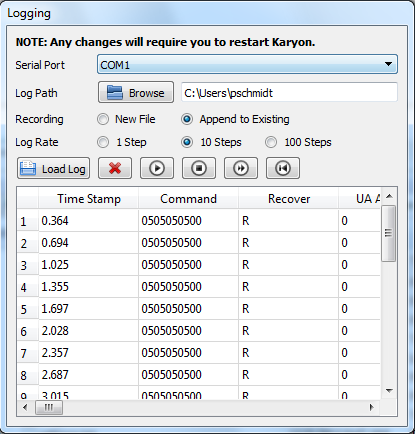
Task: Click the Time Stamp column header
Action: [89, 199]
